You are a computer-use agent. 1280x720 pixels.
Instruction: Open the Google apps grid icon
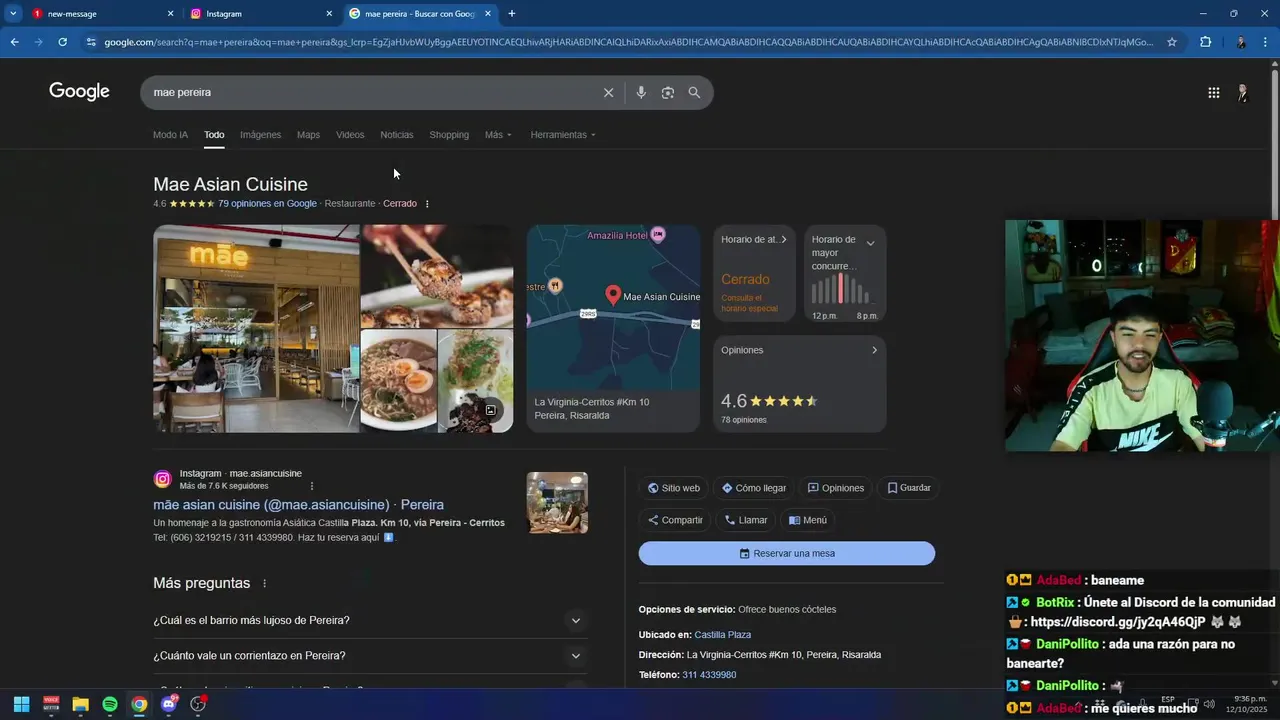tap(1213, 92)
